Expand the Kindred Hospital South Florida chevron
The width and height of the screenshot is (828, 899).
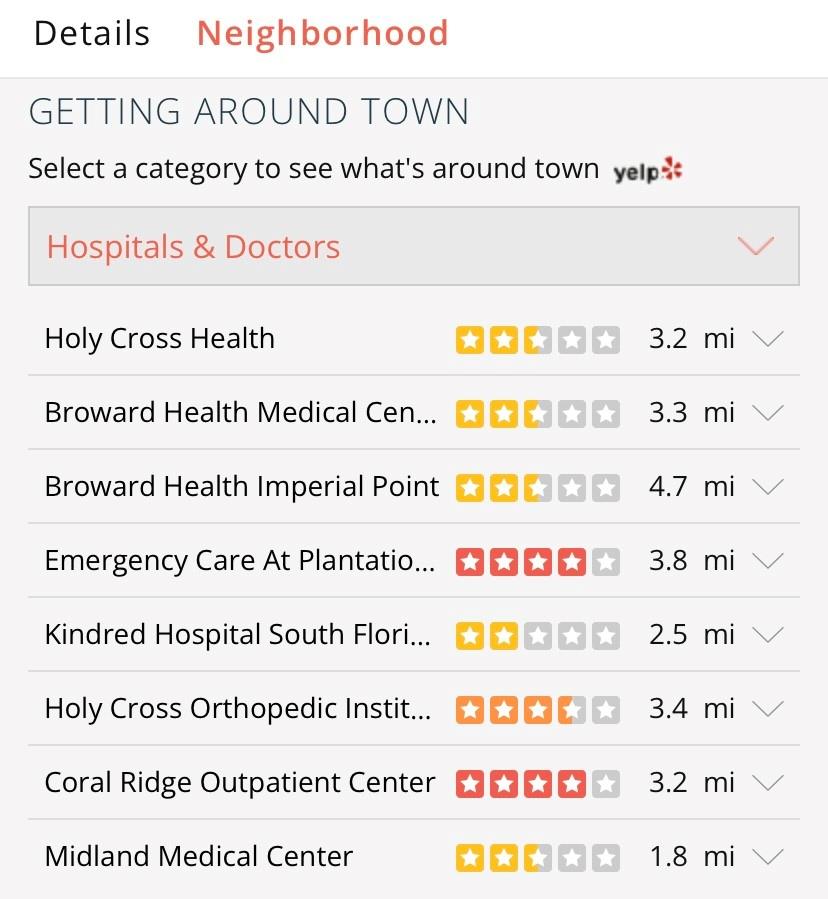768,635
